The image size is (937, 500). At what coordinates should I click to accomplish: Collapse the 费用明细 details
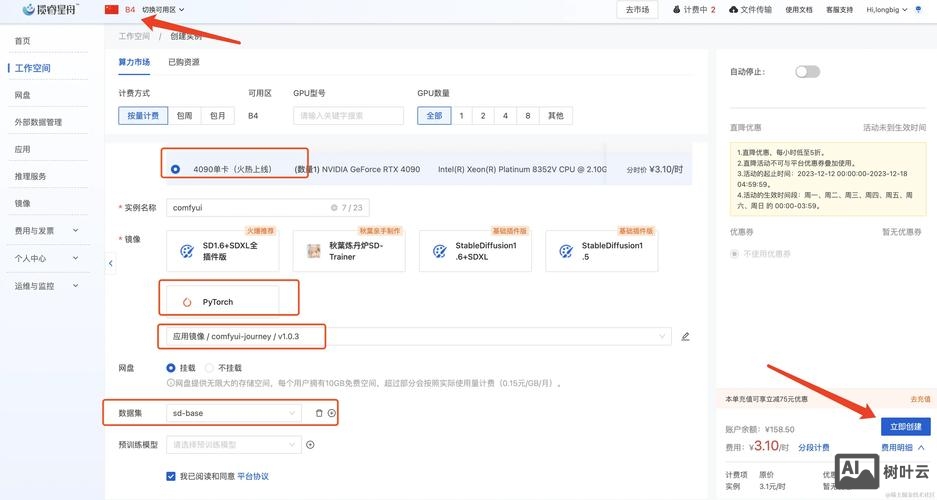[903, 447]
